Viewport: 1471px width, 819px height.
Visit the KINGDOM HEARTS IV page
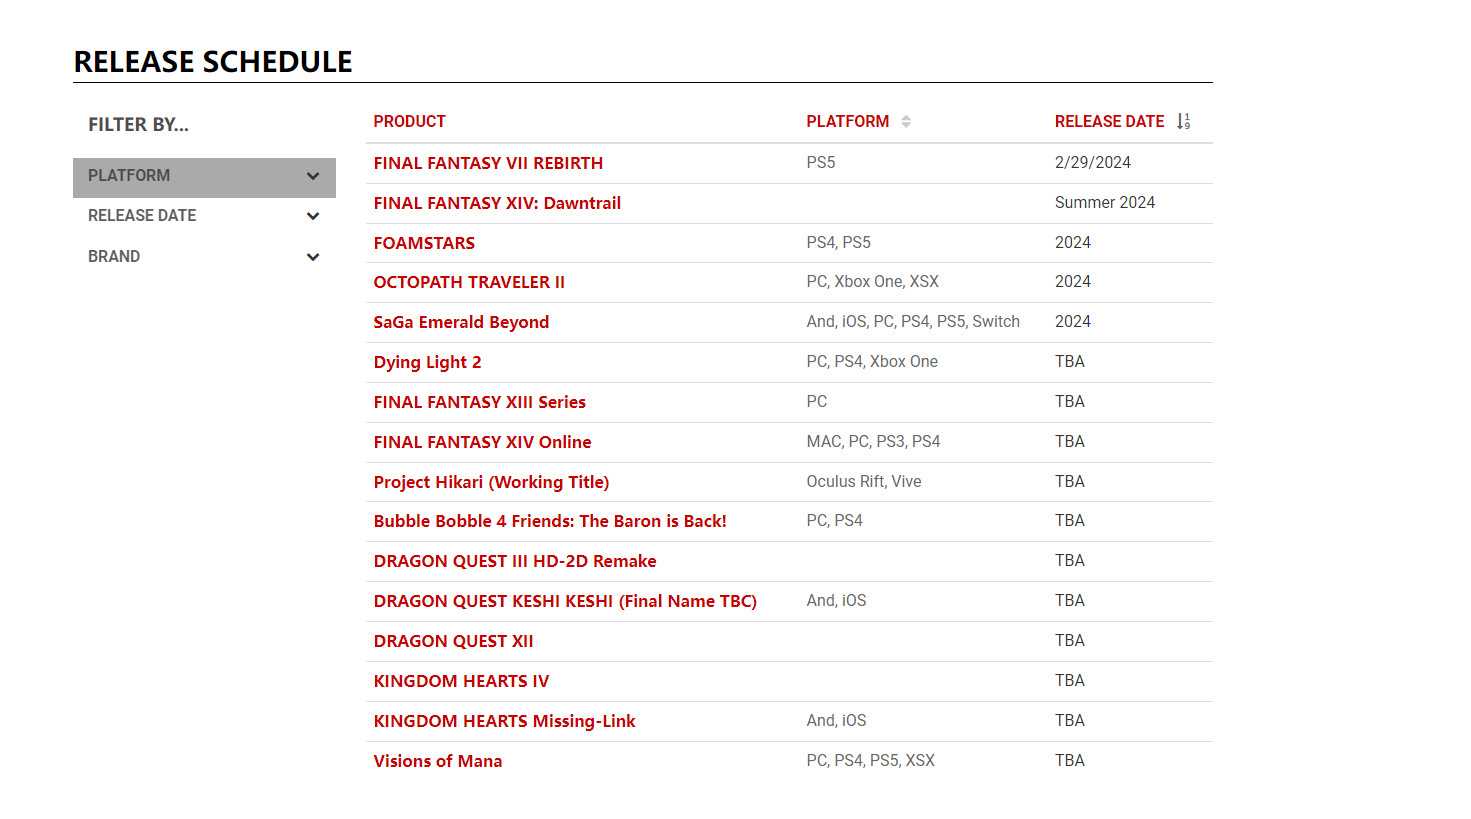click(461, 681)
